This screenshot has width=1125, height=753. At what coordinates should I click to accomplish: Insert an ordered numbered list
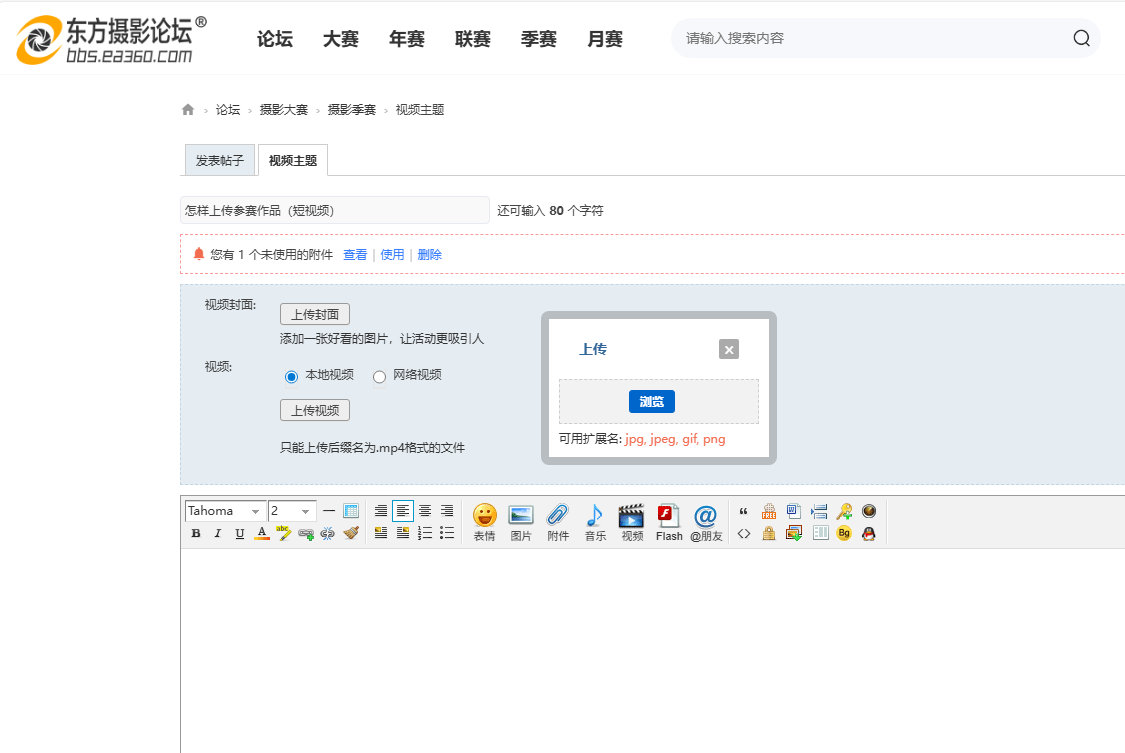(425, 533)
